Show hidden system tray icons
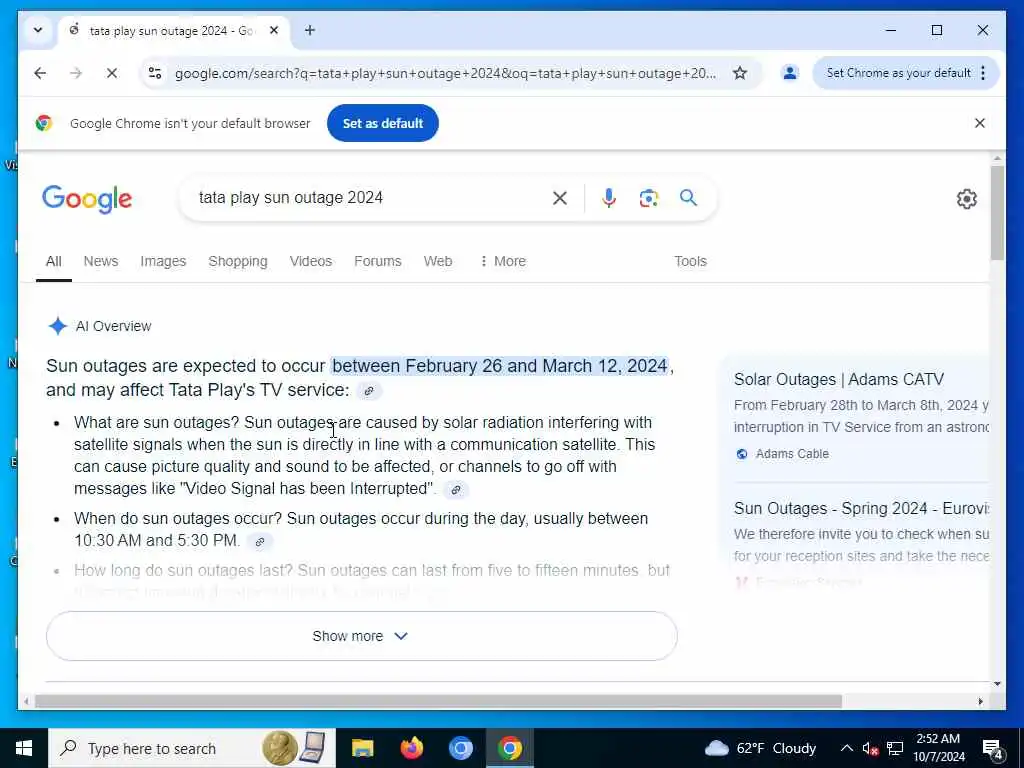Image resolution: width=1024 pixels, height=768 pixels. tap(846, 748)
